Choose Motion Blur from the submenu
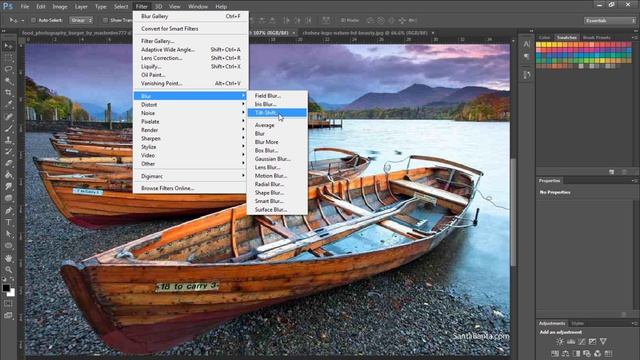Viewport: 640px width, 360px height. (277, 176)
